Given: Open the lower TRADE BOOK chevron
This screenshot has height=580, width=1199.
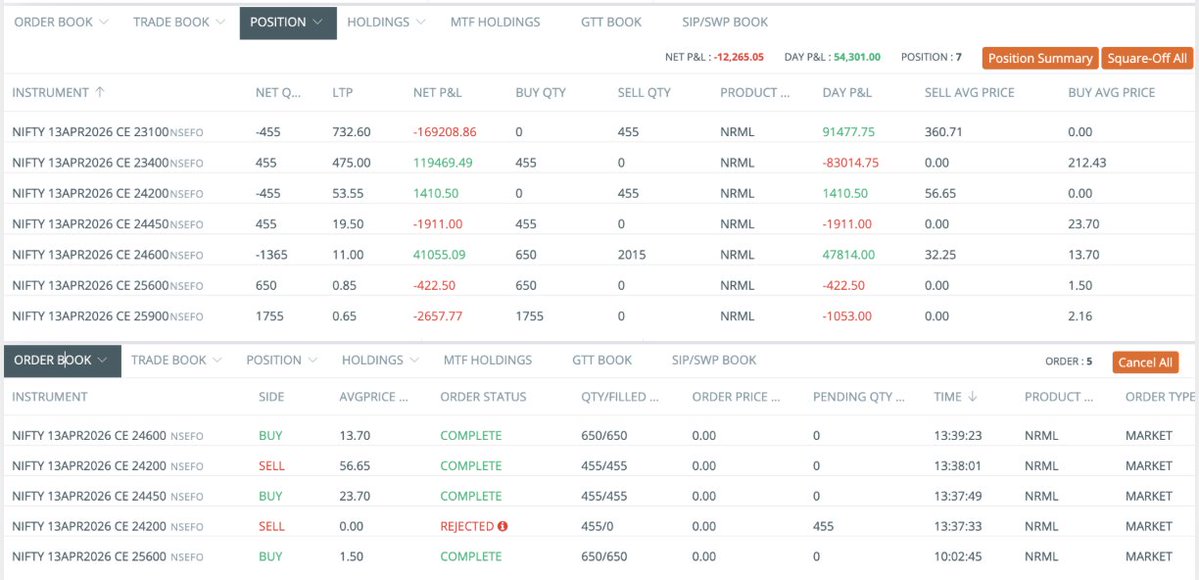Looking at the screenshot, I should pos(217,360).
